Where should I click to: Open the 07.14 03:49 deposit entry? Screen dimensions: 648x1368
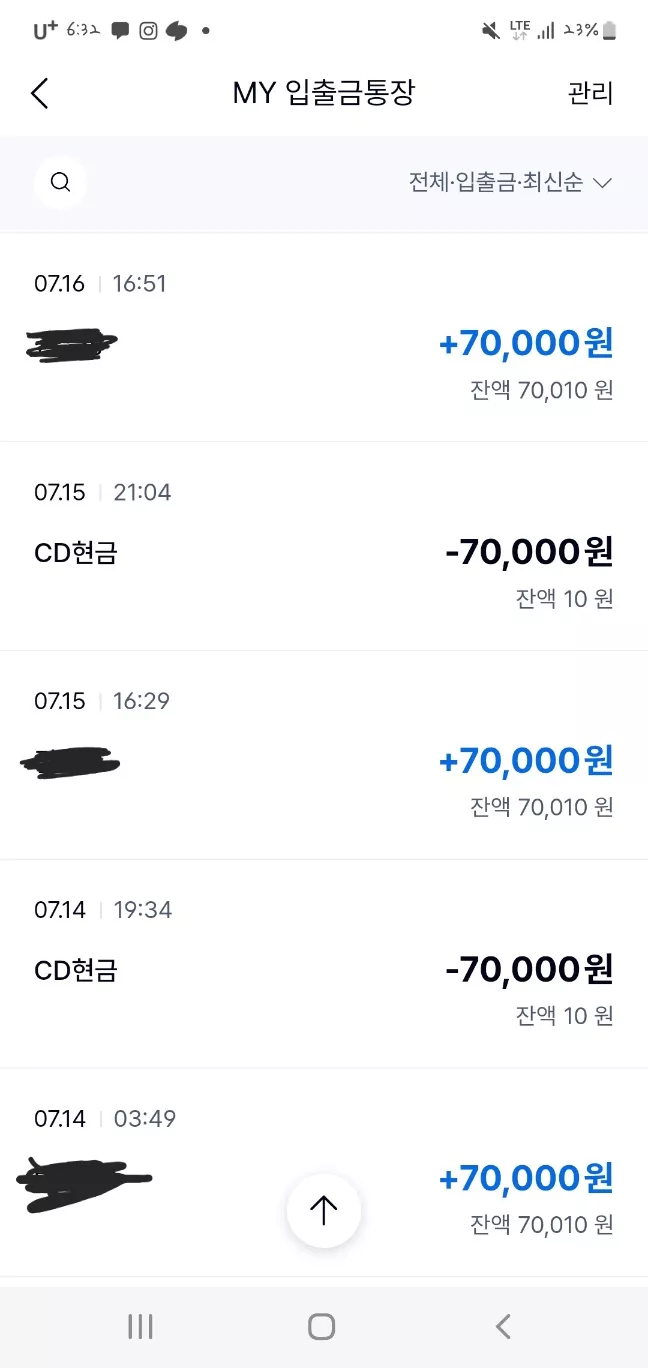[324, 1172]
